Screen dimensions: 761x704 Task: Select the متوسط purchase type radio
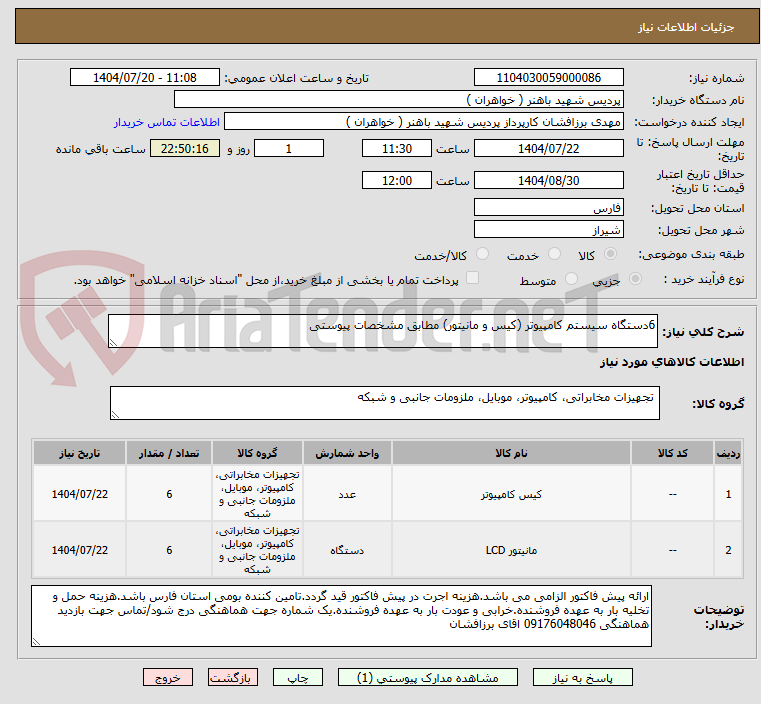pyautogui.click(x=571, y=279)
